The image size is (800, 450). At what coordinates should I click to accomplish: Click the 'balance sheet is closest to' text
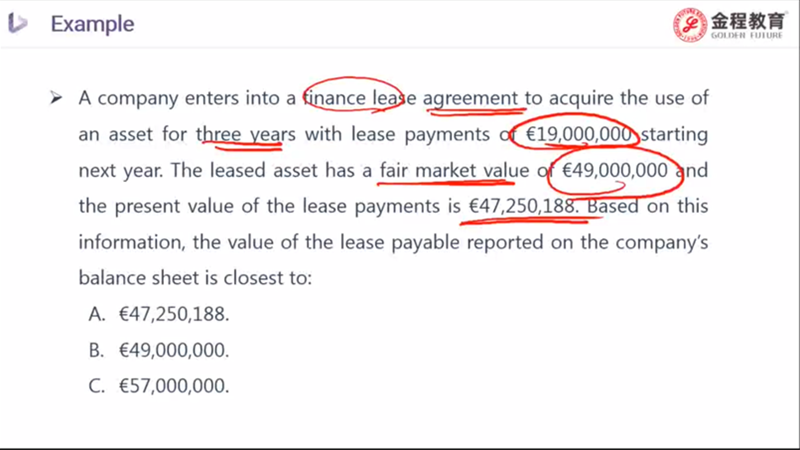click(195, 278)
